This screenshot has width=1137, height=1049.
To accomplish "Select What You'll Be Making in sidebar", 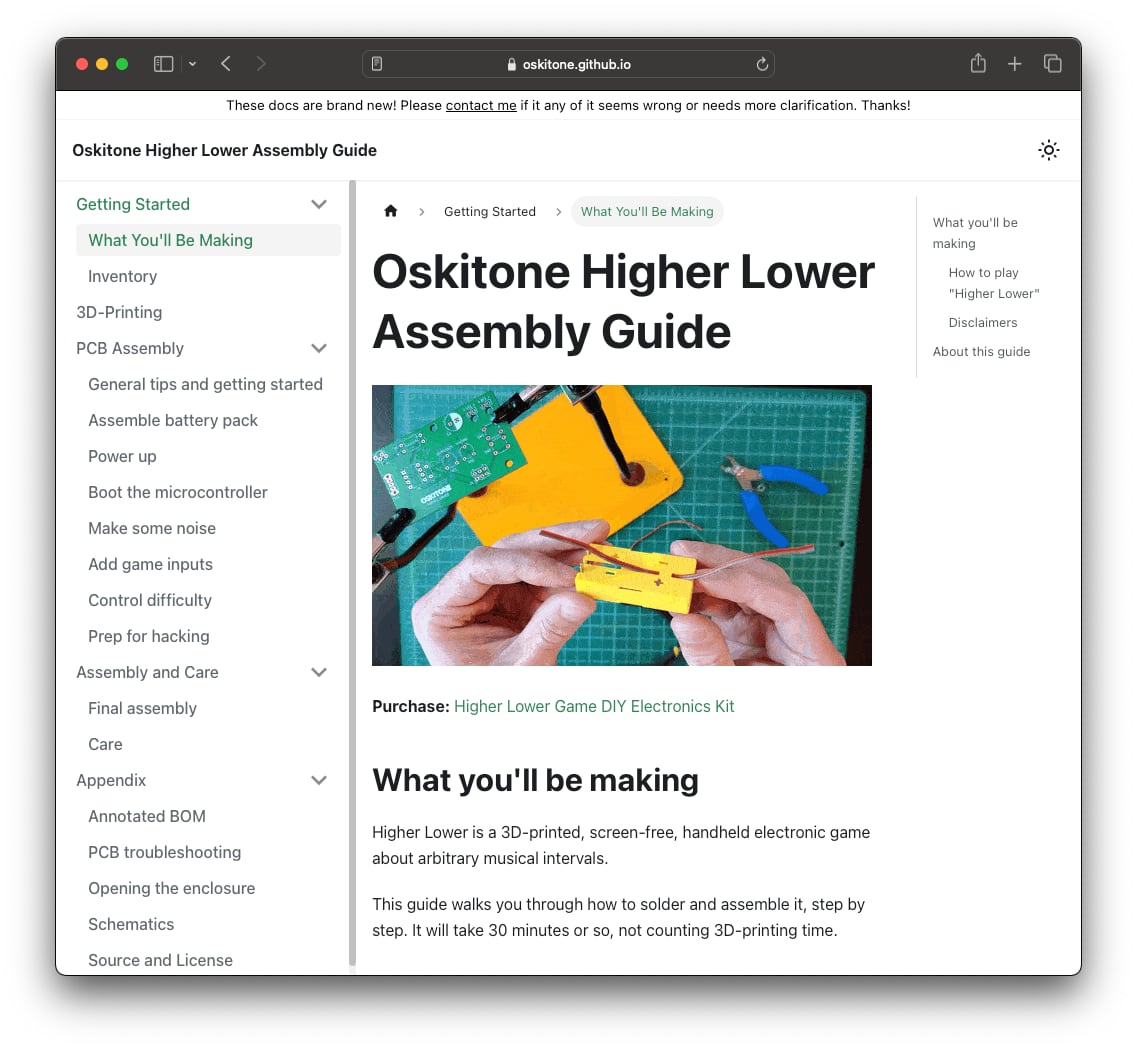I will click(x=208, y=240).
